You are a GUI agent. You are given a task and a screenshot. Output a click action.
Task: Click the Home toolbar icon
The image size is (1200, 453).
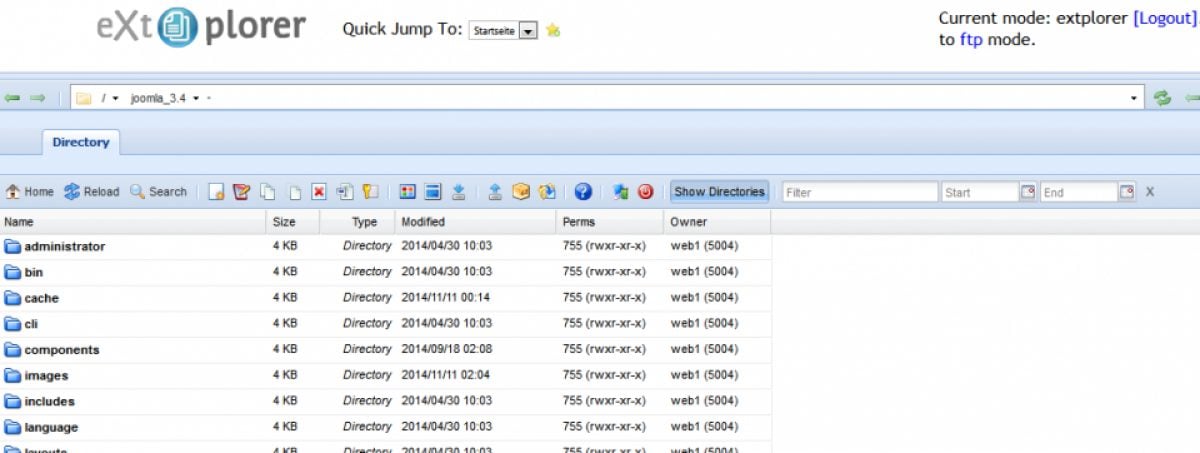pos(30,192)
